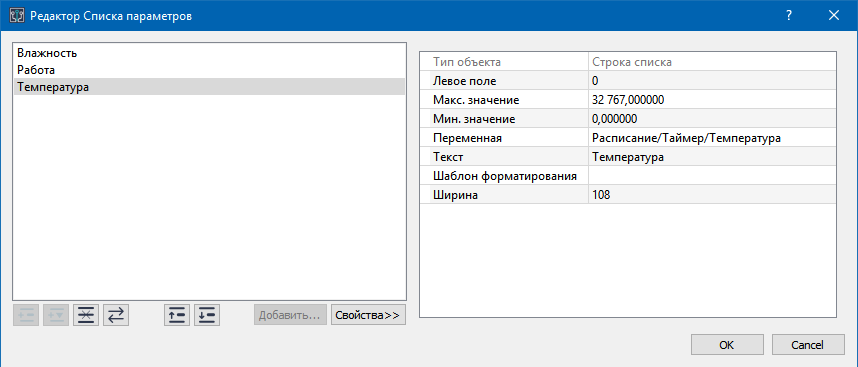Image resolution: width=858 pixels, height=367 pixels.
Task: Click the Левое поле property label
Action: pyautogui.click(x=465, y=81)
